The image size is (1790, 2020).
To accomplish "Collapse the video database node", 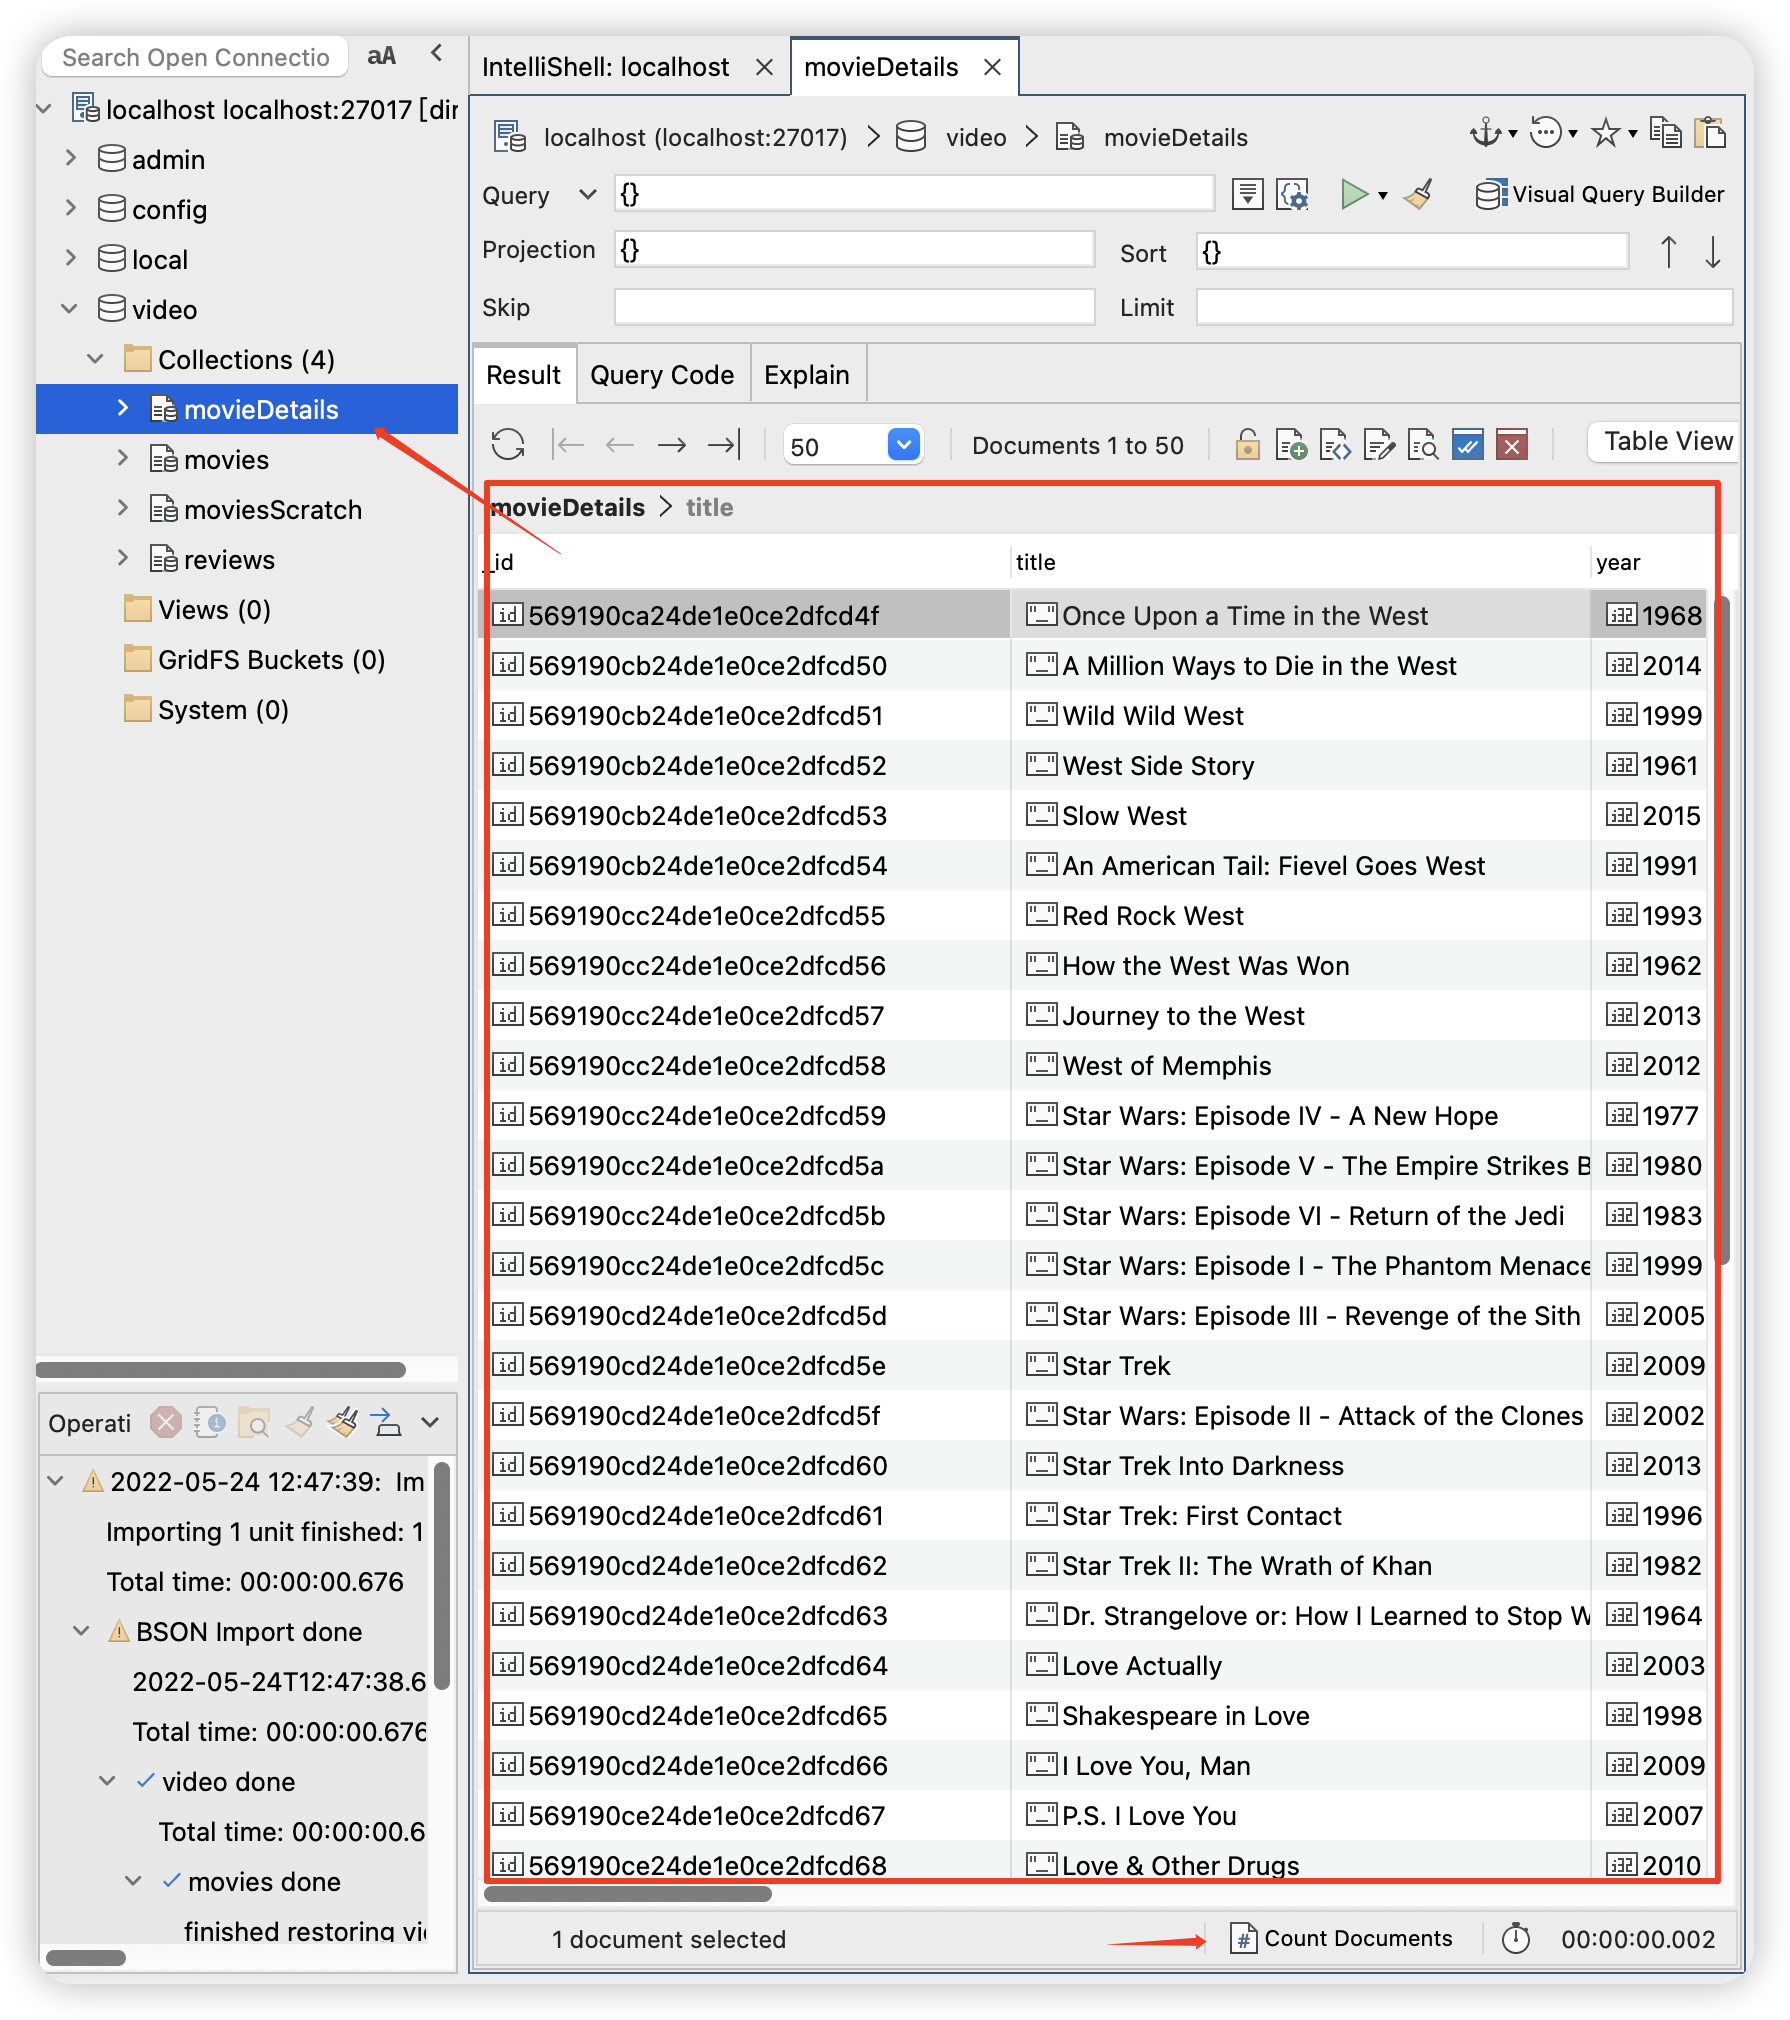I will [70, 309].
